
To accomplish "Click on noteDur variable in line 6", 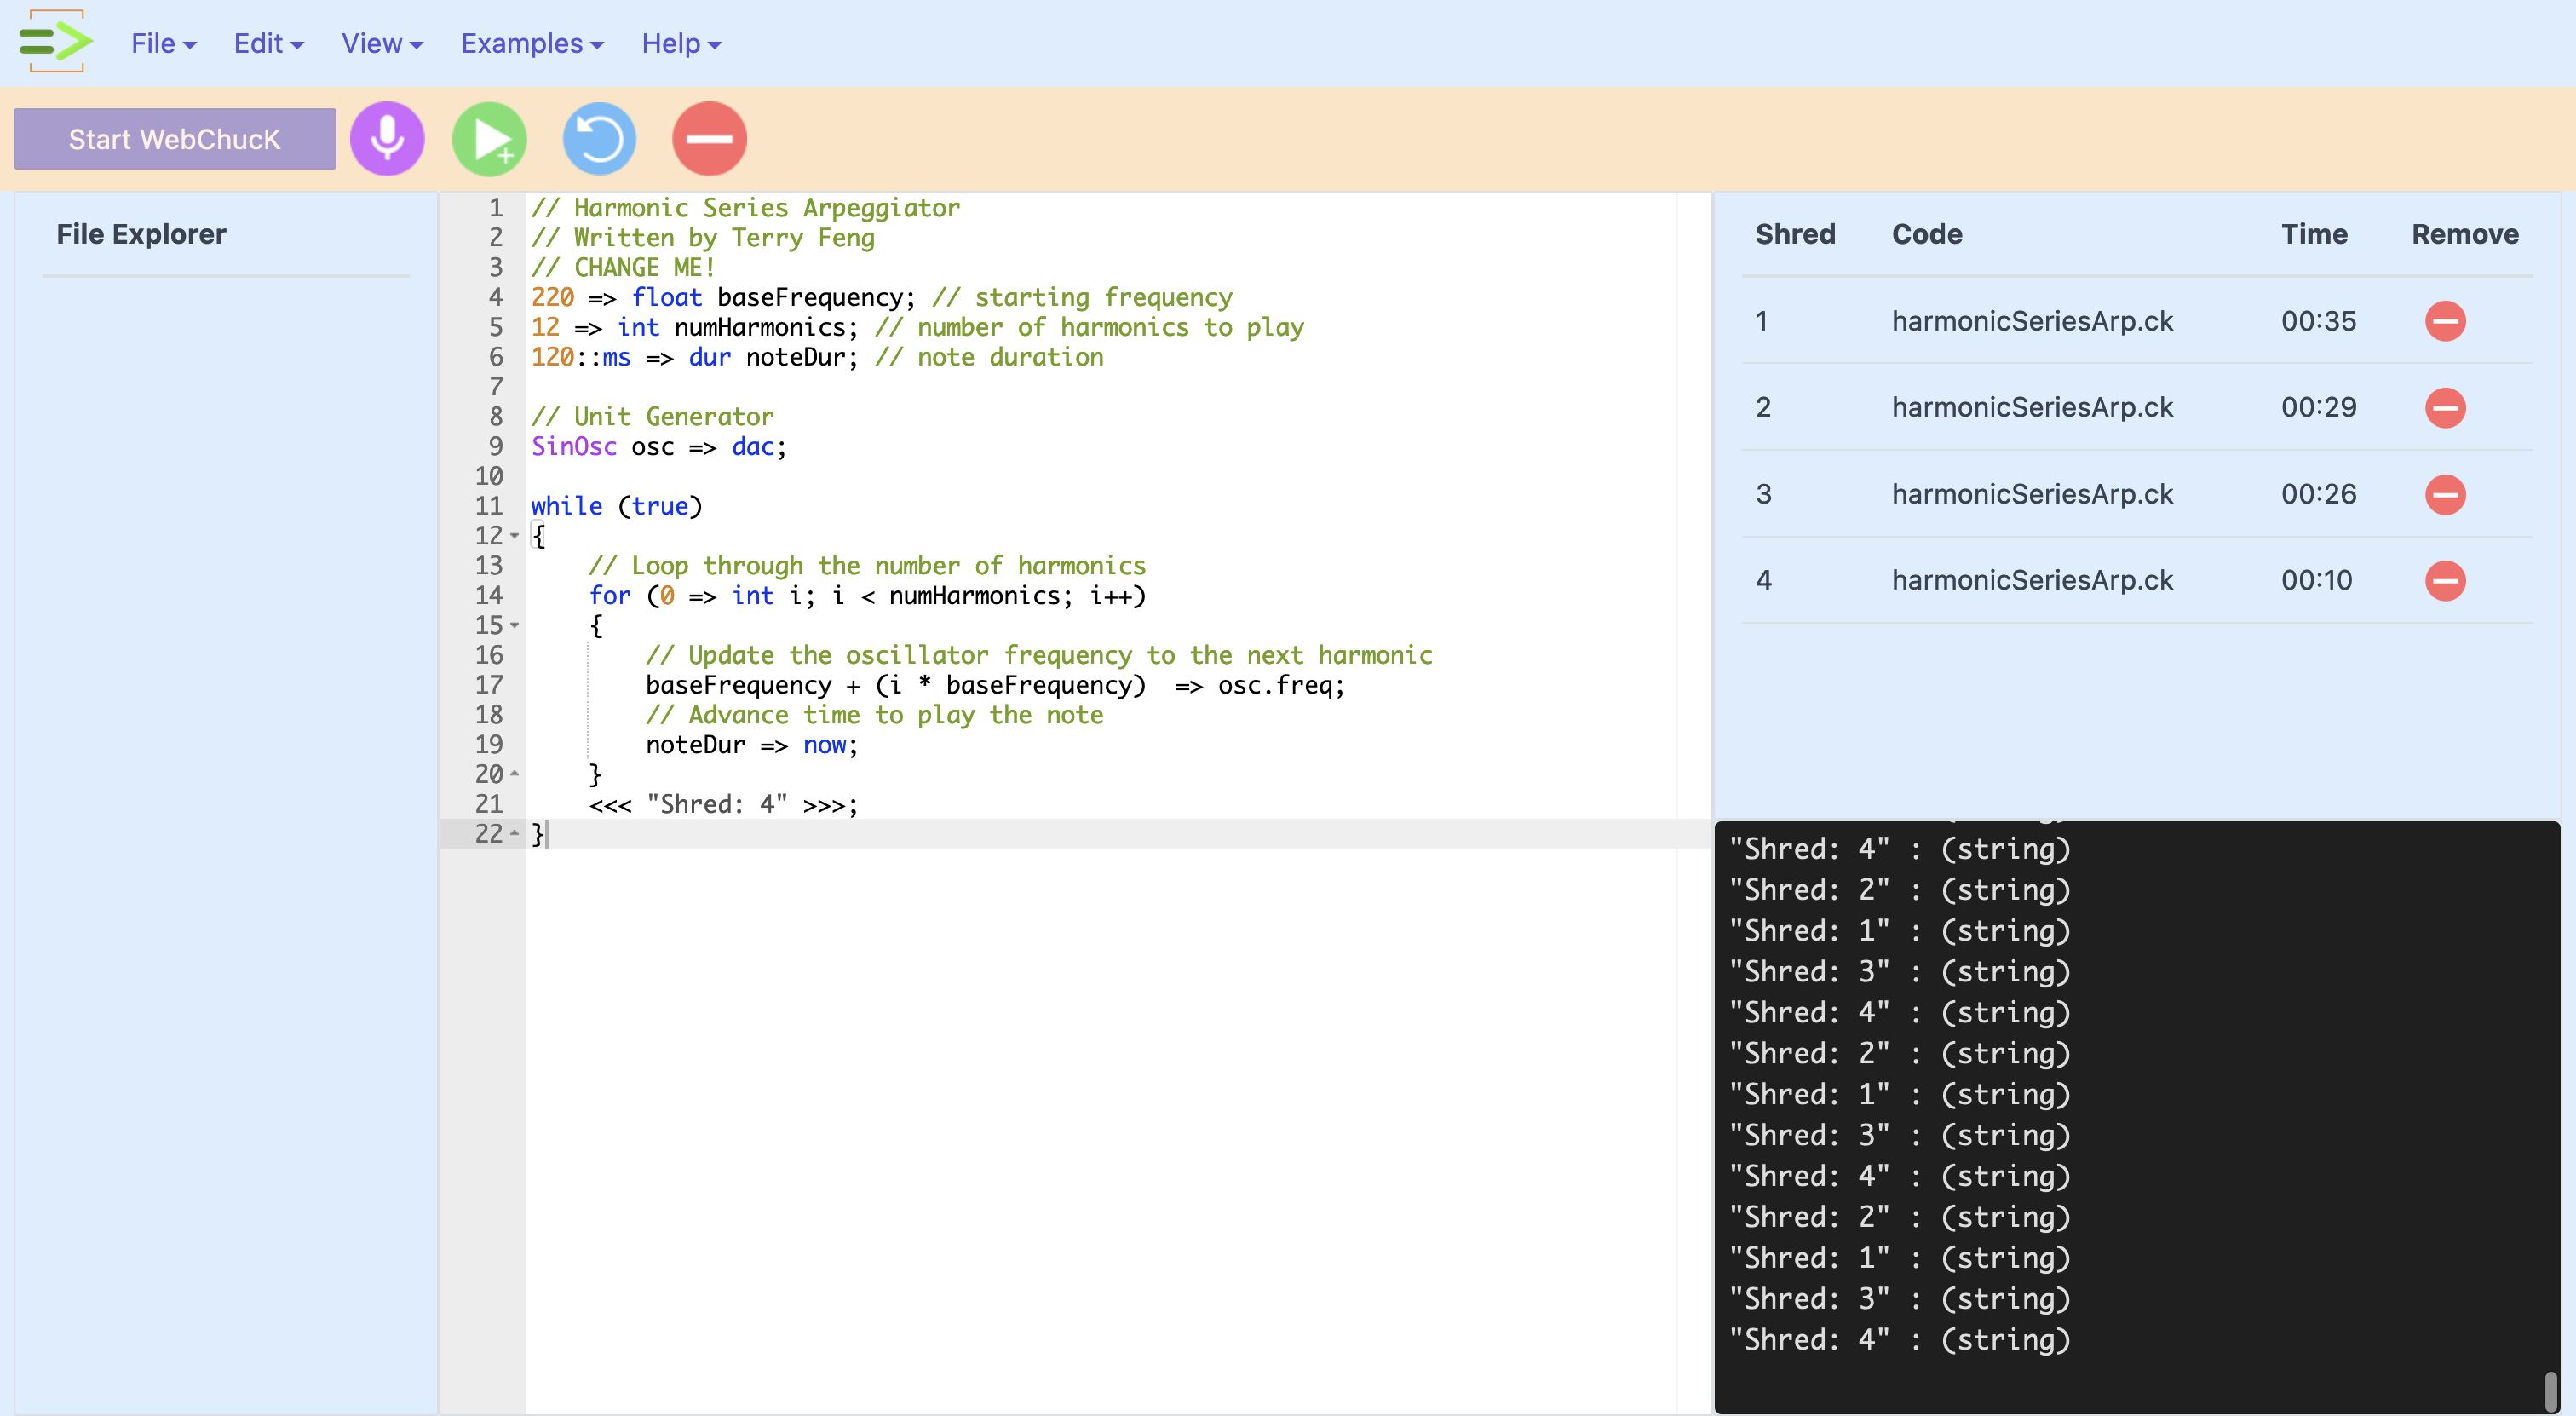I will click(x=794, y=358).
